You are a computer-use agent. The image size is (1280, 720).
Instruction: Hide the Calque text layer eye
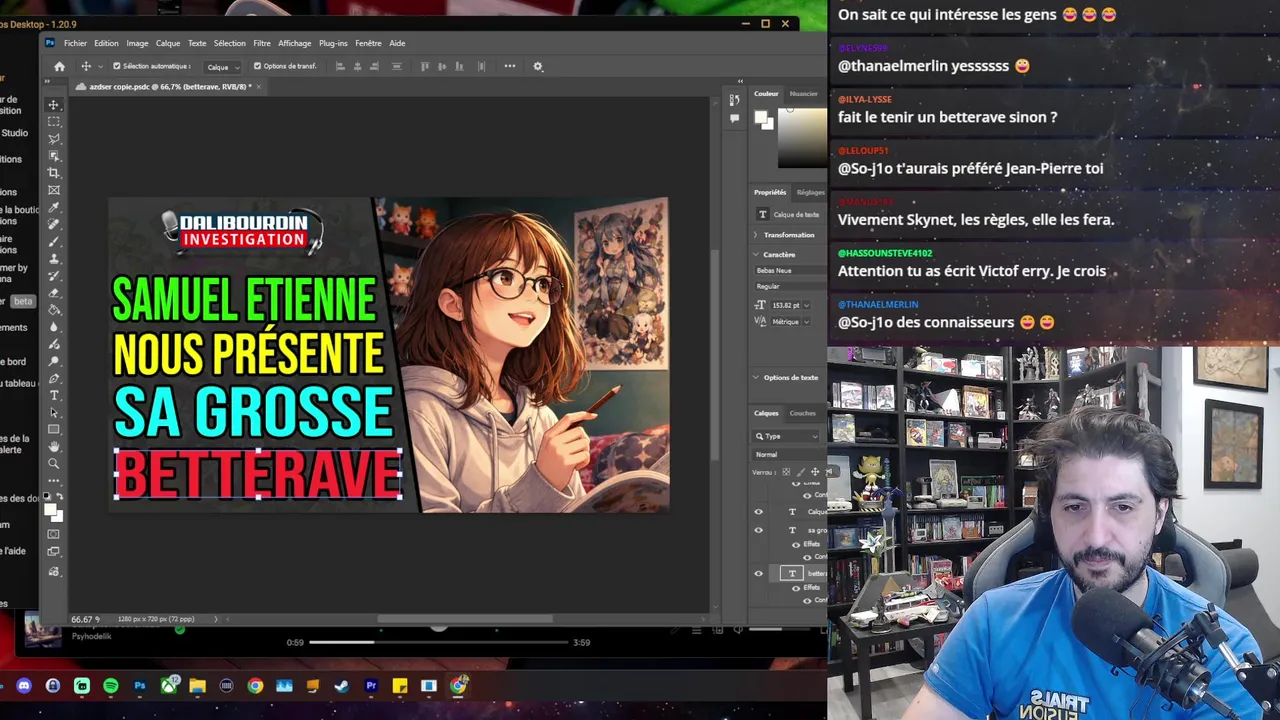[x=758, y=511]
